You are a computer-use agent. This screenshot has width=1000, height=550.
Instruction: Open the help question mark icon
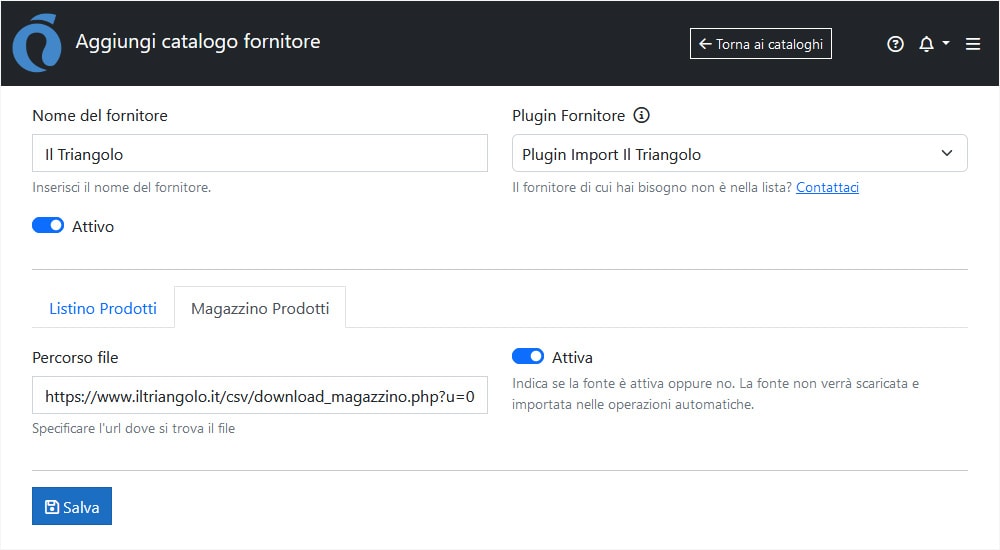point(895,44)
